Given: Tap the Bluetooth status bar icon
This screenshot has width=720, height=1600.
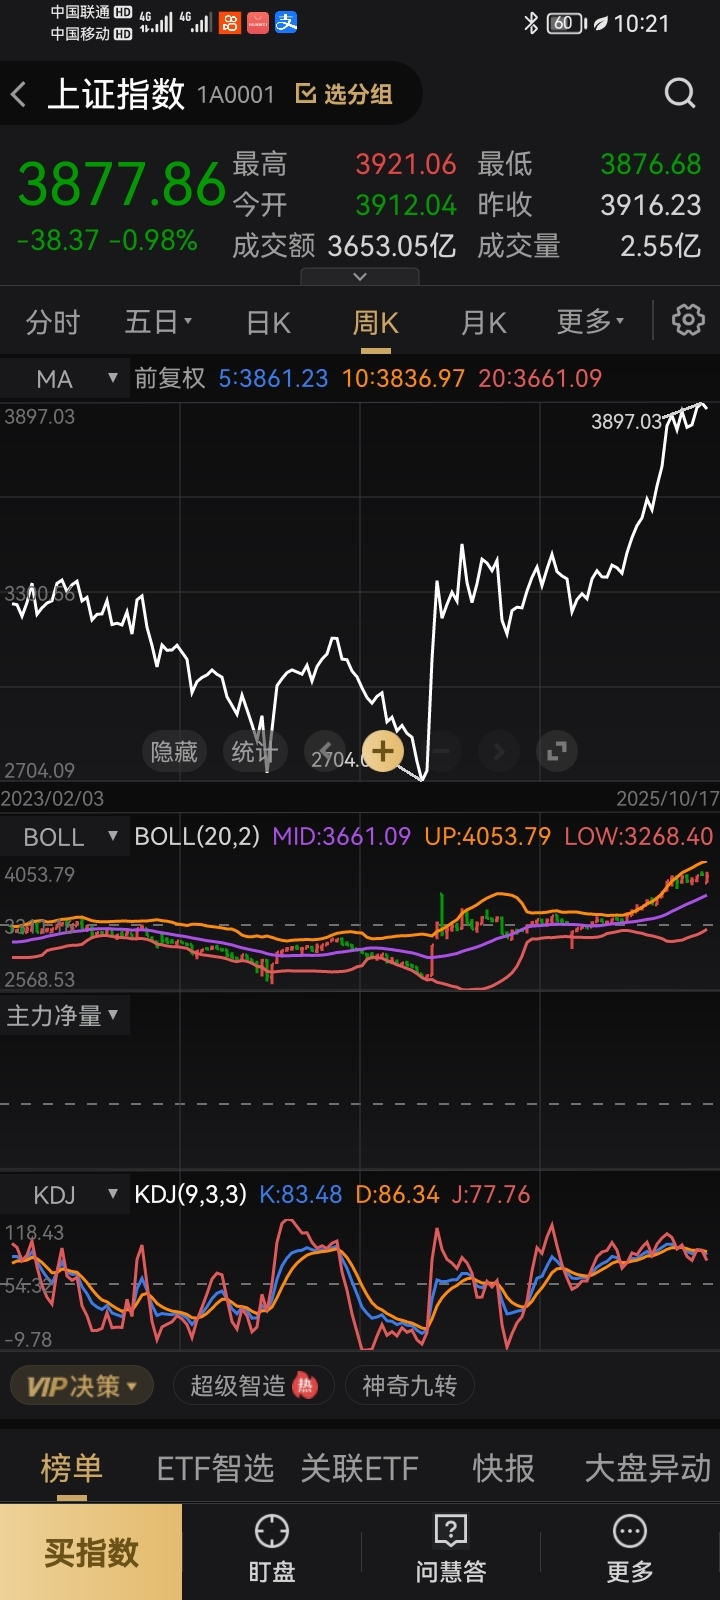Looking at the screenshot, I should 531,23.
